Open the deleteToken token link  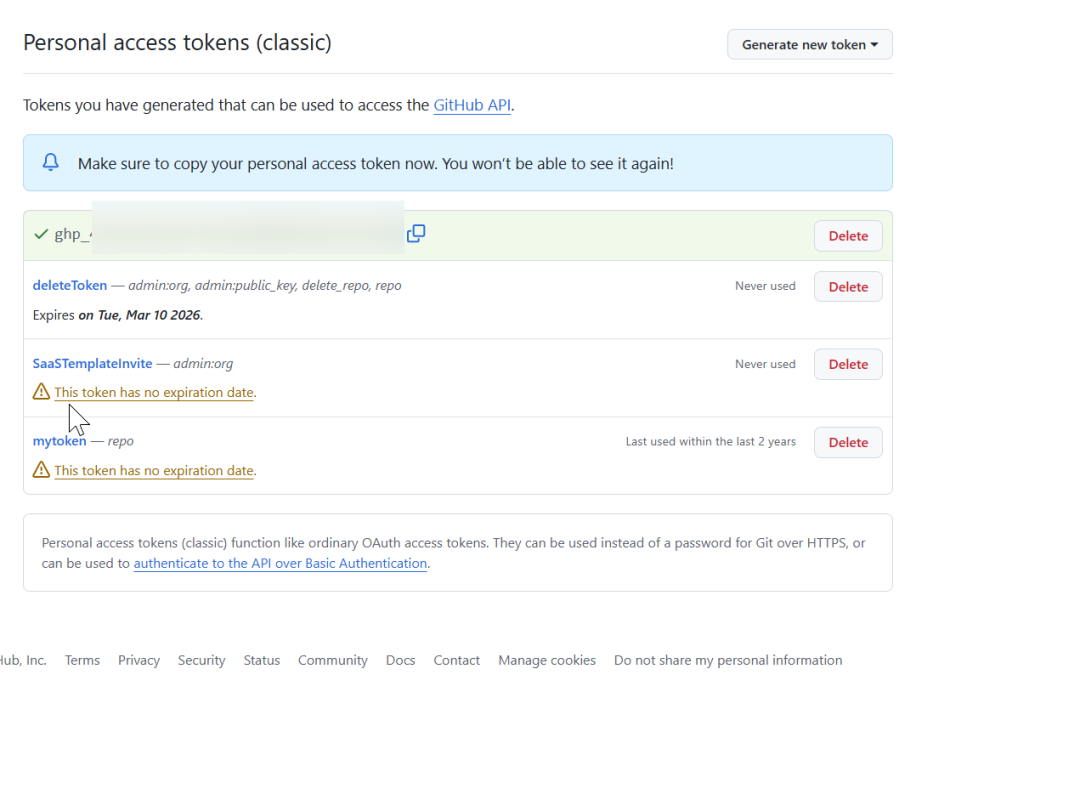(70, 286)
